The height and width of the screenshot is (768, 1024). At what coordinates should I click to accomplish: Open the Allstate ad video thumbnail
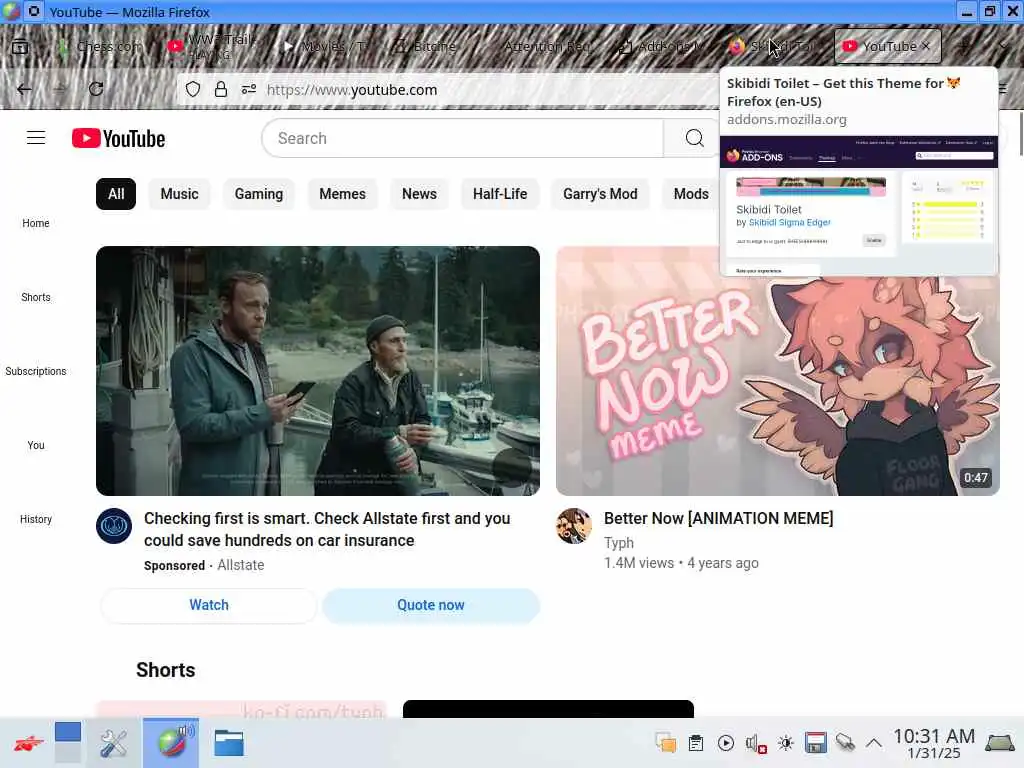[317, 371]
